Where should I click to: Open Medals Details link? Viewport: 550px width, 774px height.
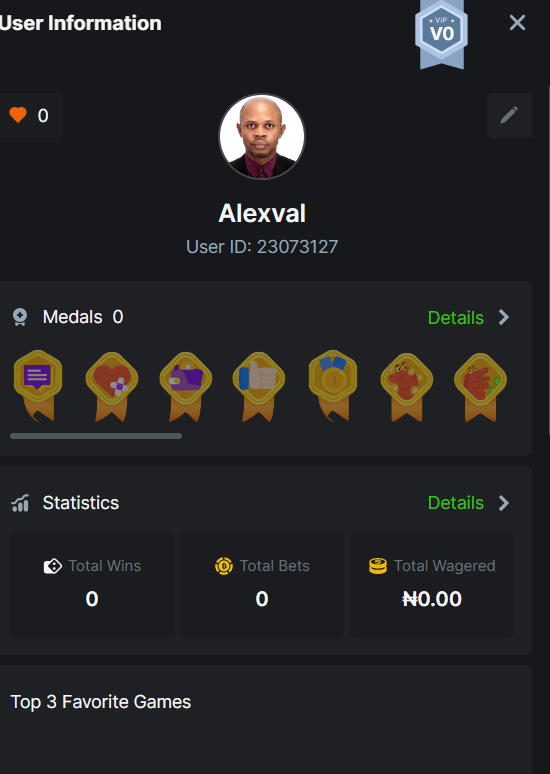tap(456, 317)
